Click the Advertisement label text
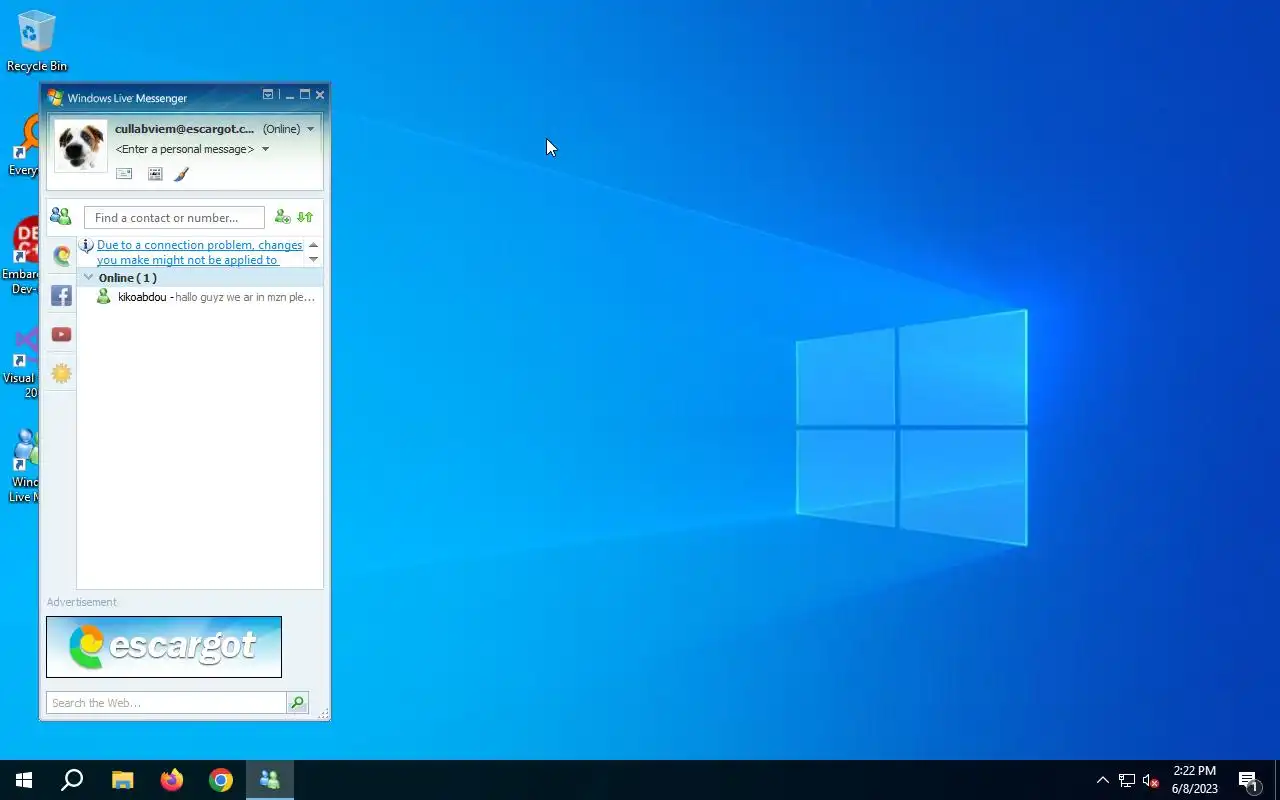The height and width of the screenshot is (800, 1280). pyautogui.click(x=81, y=602)
